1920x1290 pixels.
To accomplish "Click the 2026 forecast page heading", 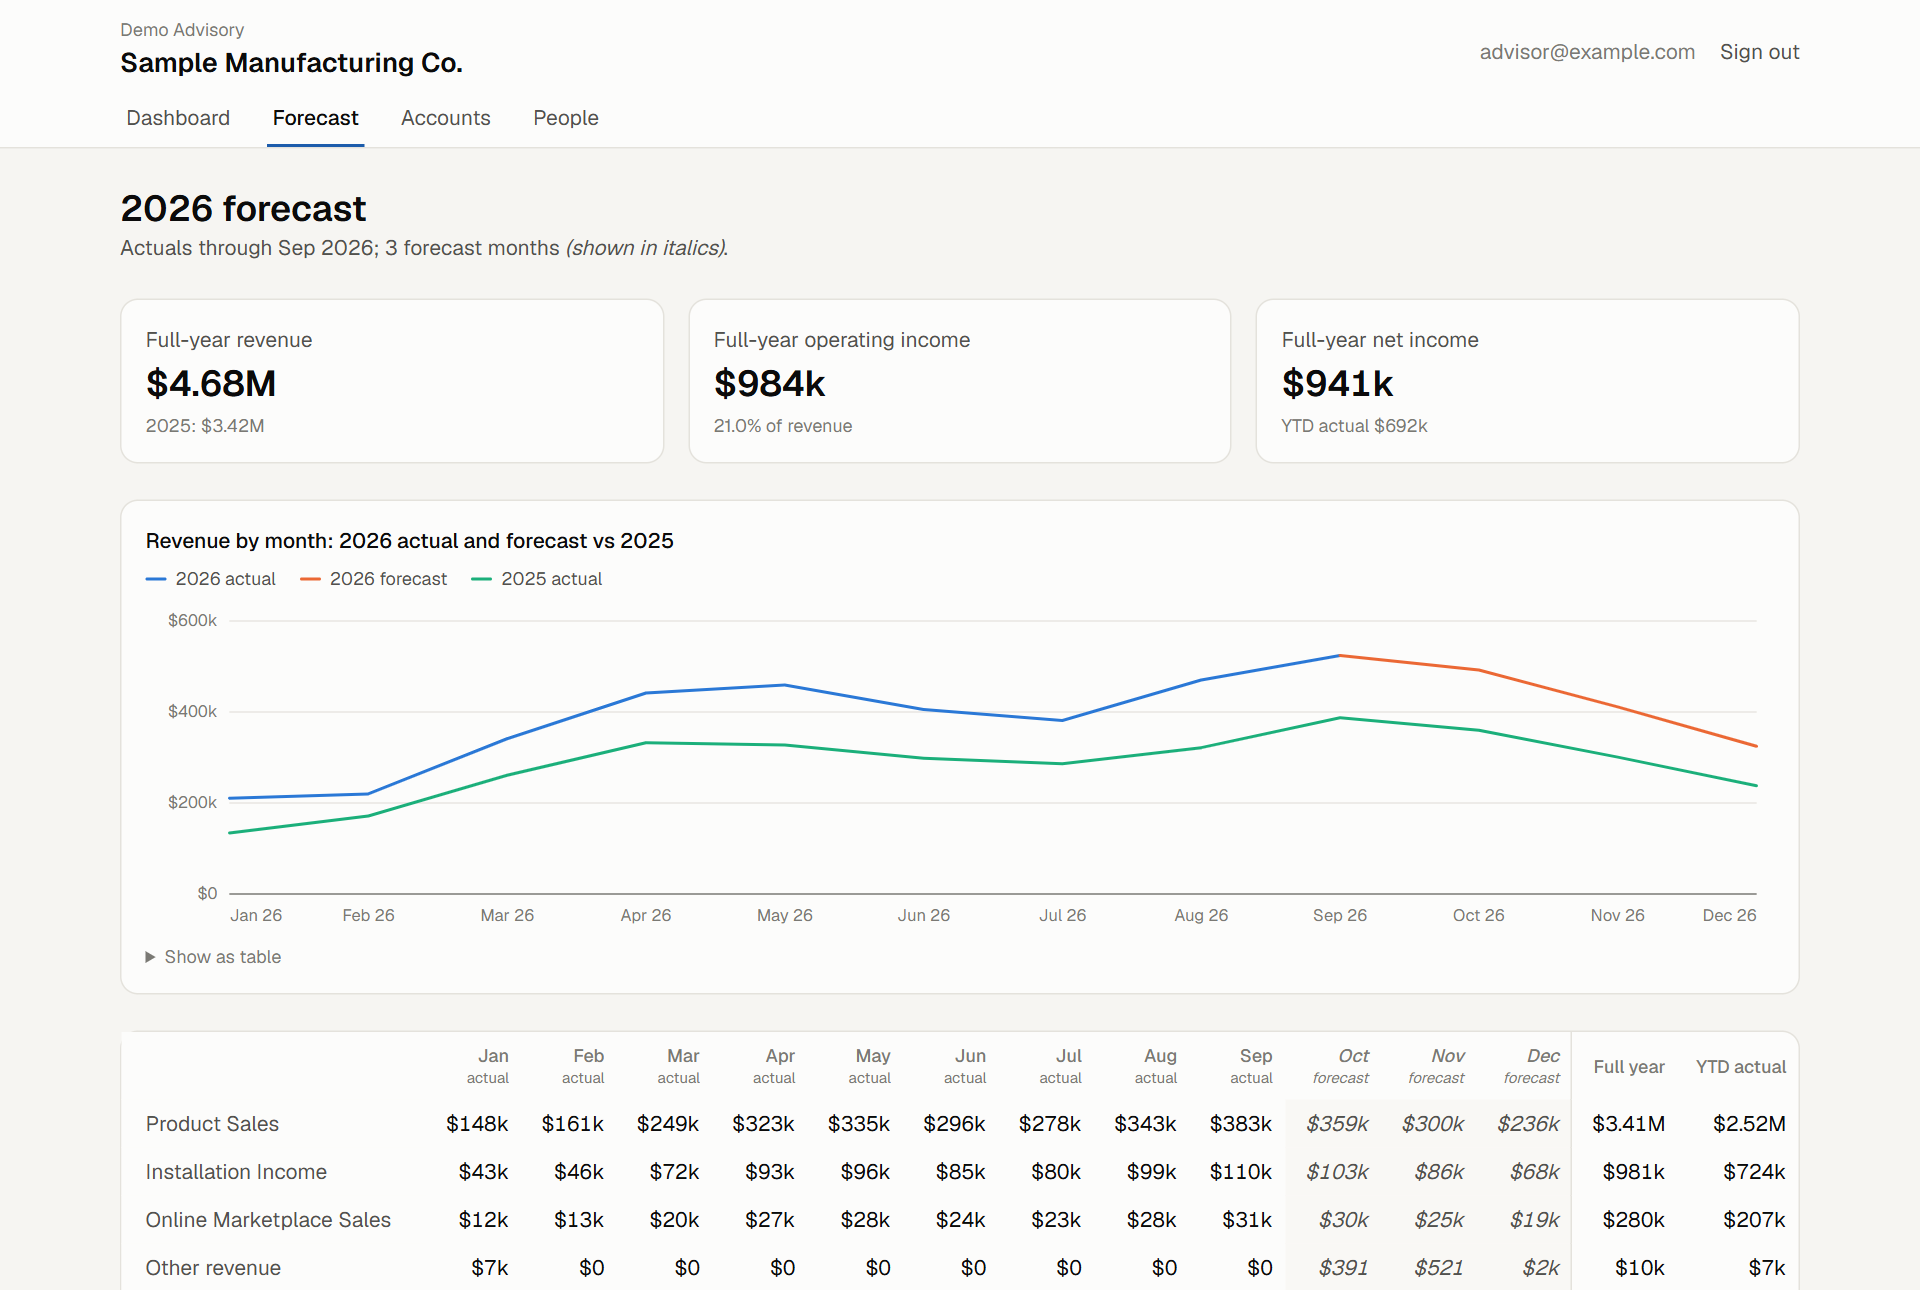I will [x=243, y=209].
